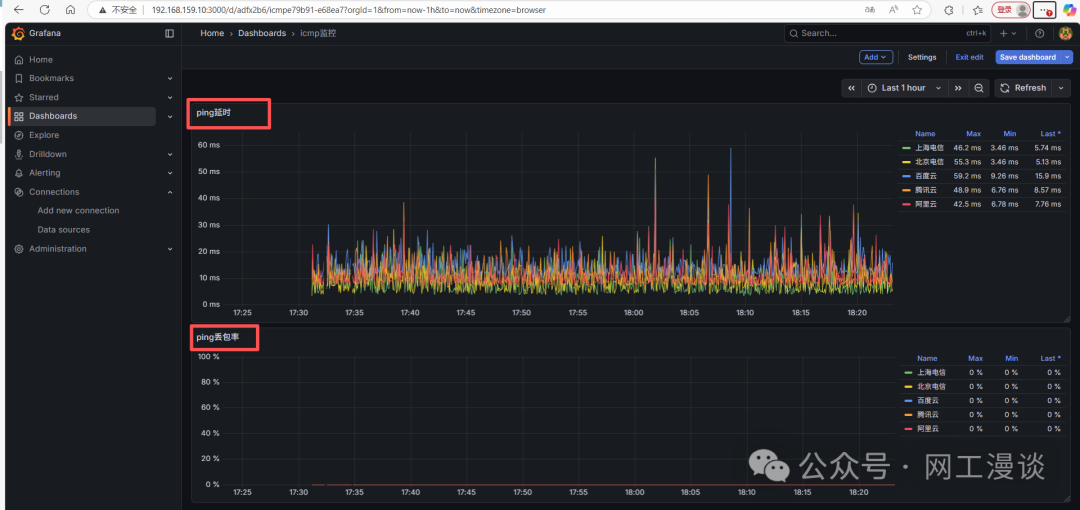This screenshot has width=1080, height=510.
Task: Expand the Drilldown section chevron
Action: coord(170,154)
